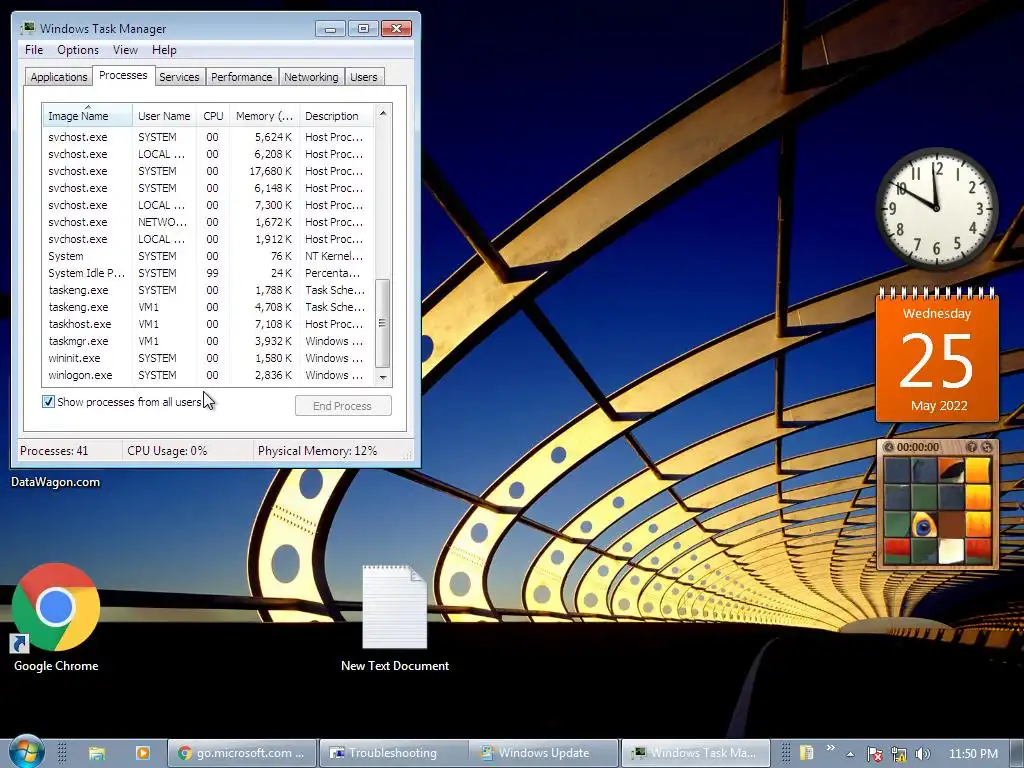
Task: Open the Google Chrome desktop shortcut
Action: 56,618
